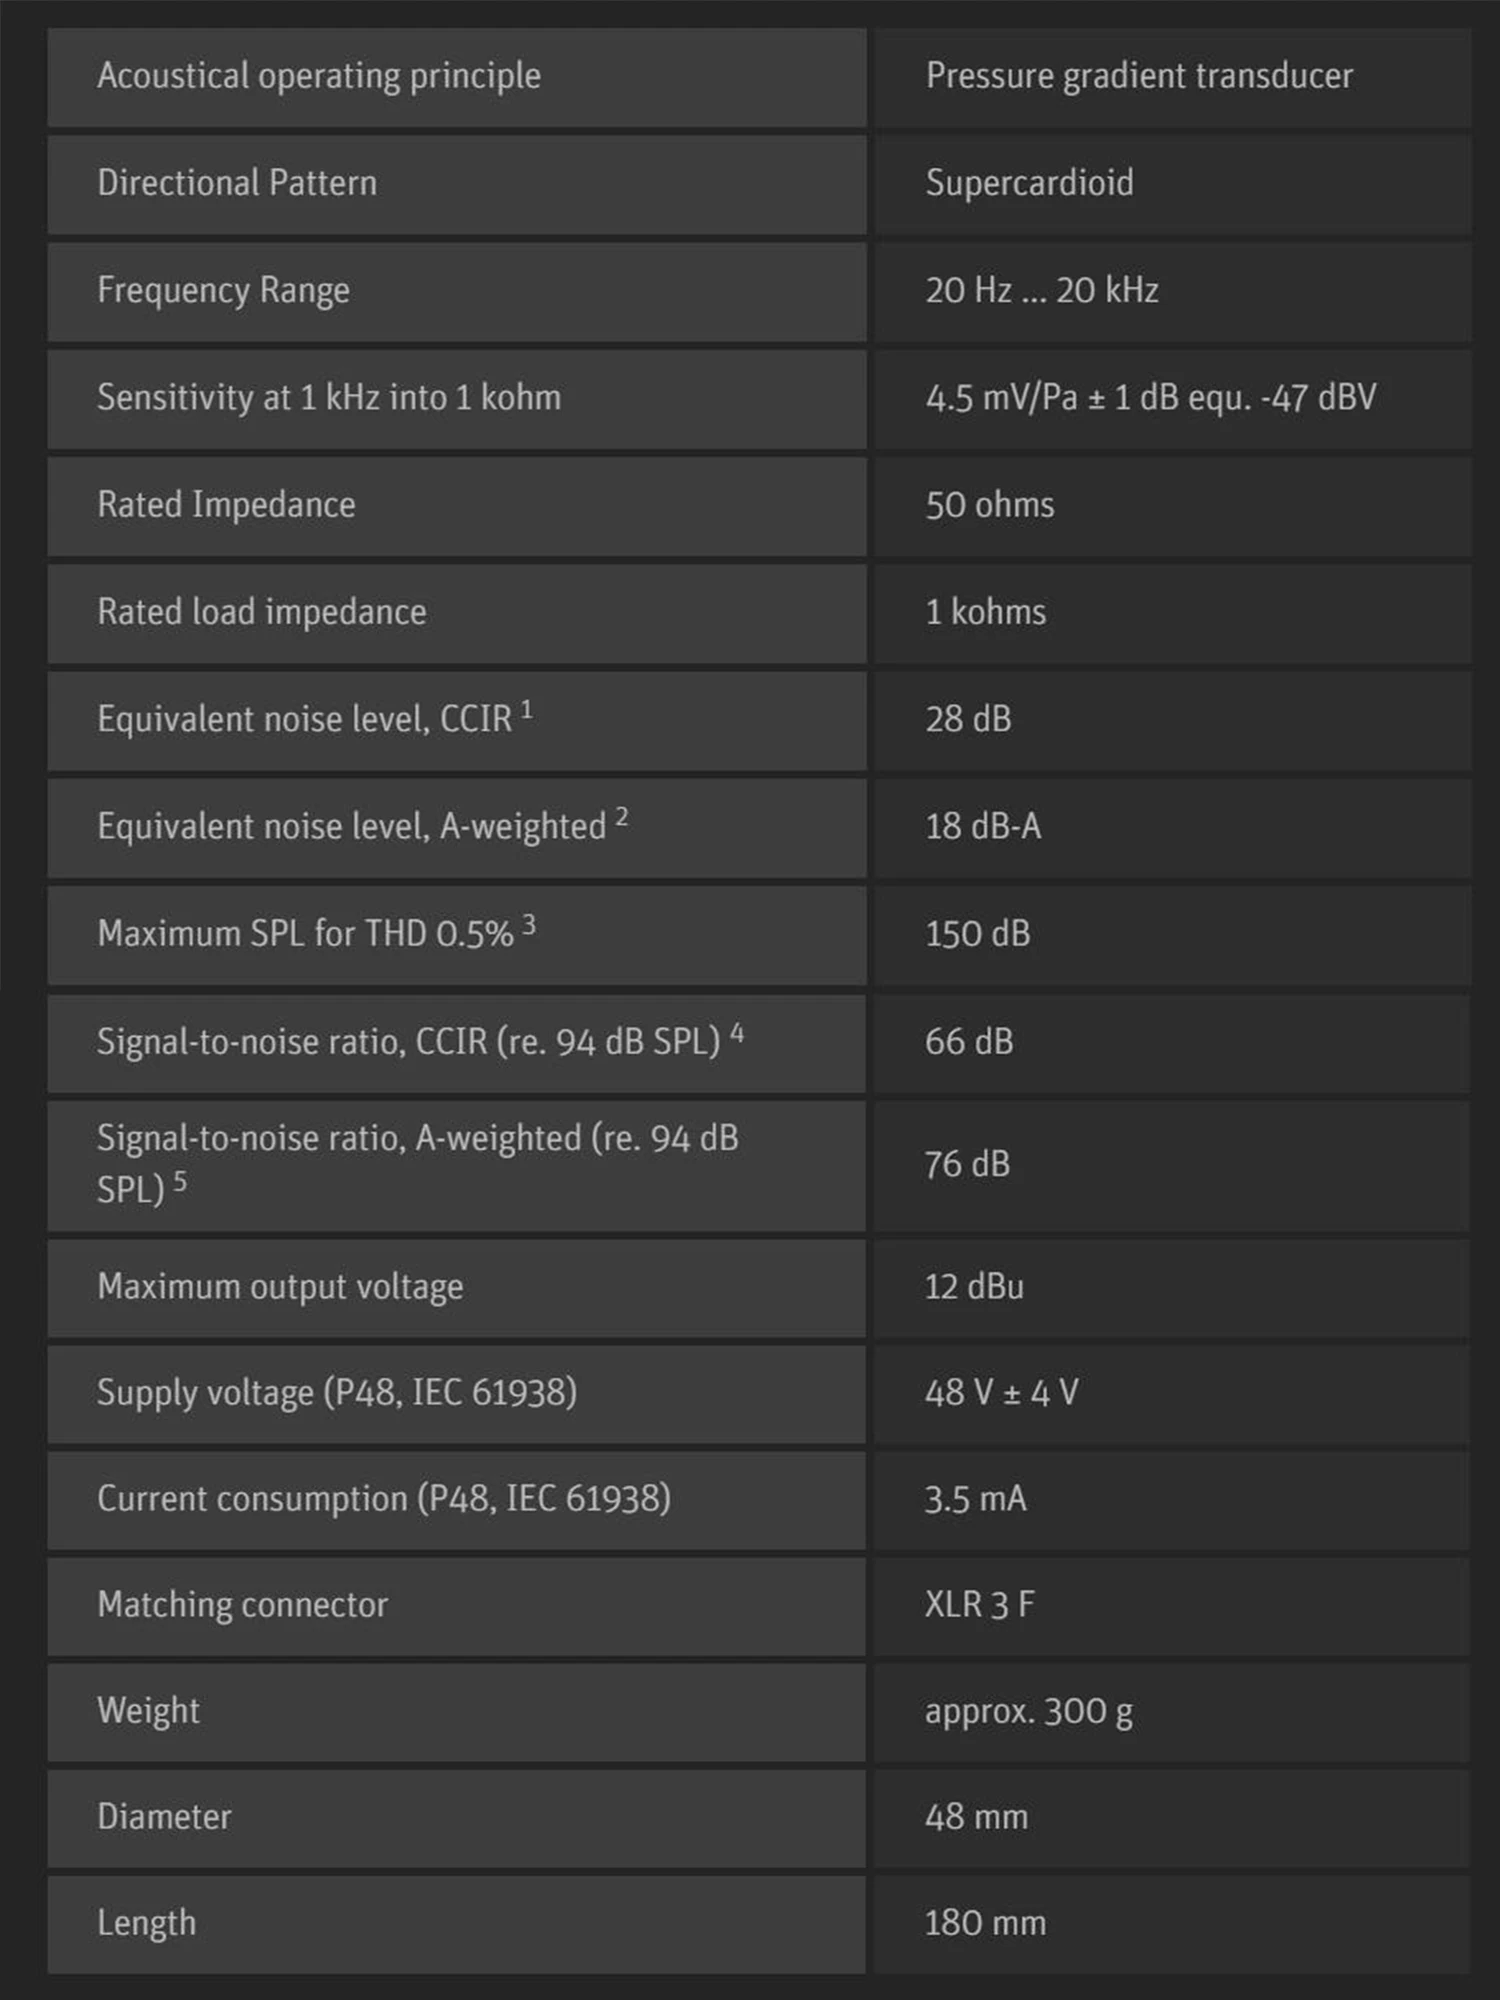This screenshot has width=1500, height=2000.
Task: Select the Current consumption row label
Action: tap(384, 1499)
